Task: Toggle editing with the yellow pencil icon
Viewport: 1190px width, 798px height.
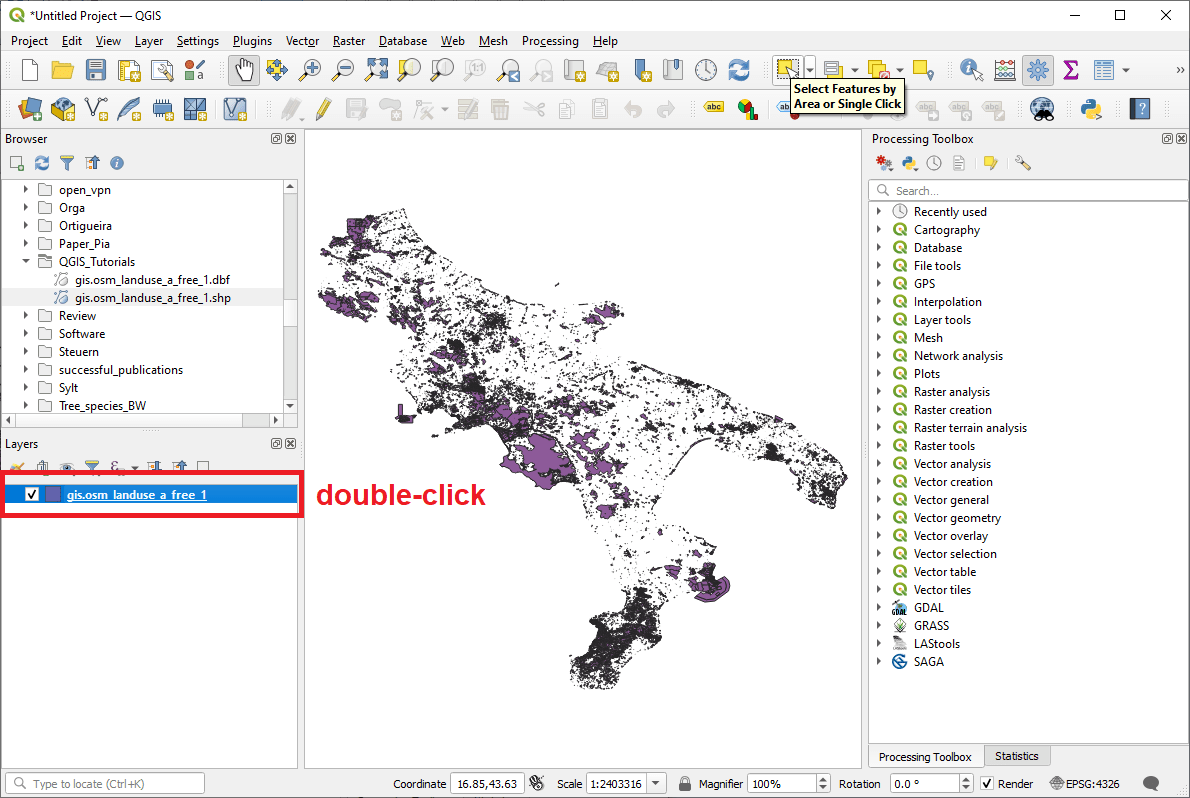Action: pos(323,109)
